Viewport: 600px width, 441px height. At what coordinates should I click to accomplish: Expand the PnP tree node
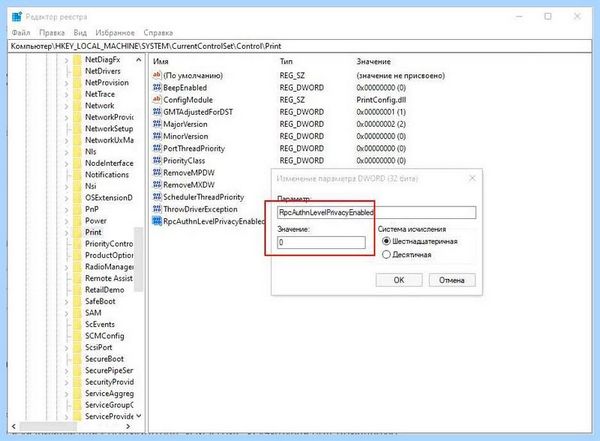pos(66,210)
